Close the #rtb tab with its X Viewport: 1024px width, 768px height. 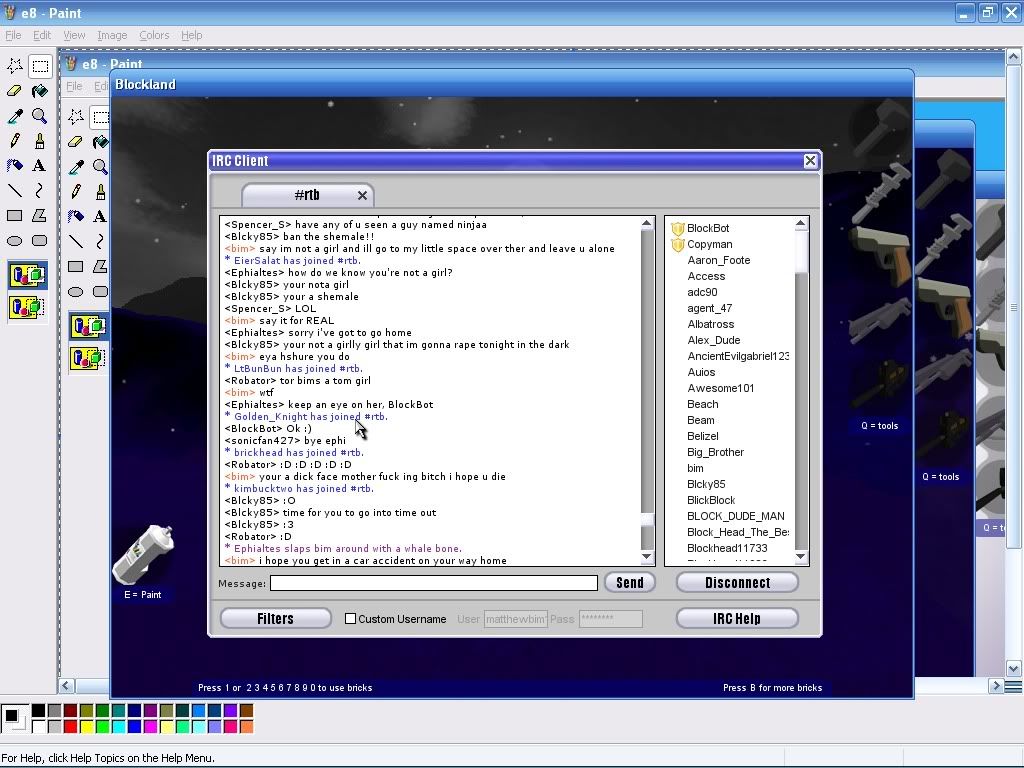(x=362, y=195)
